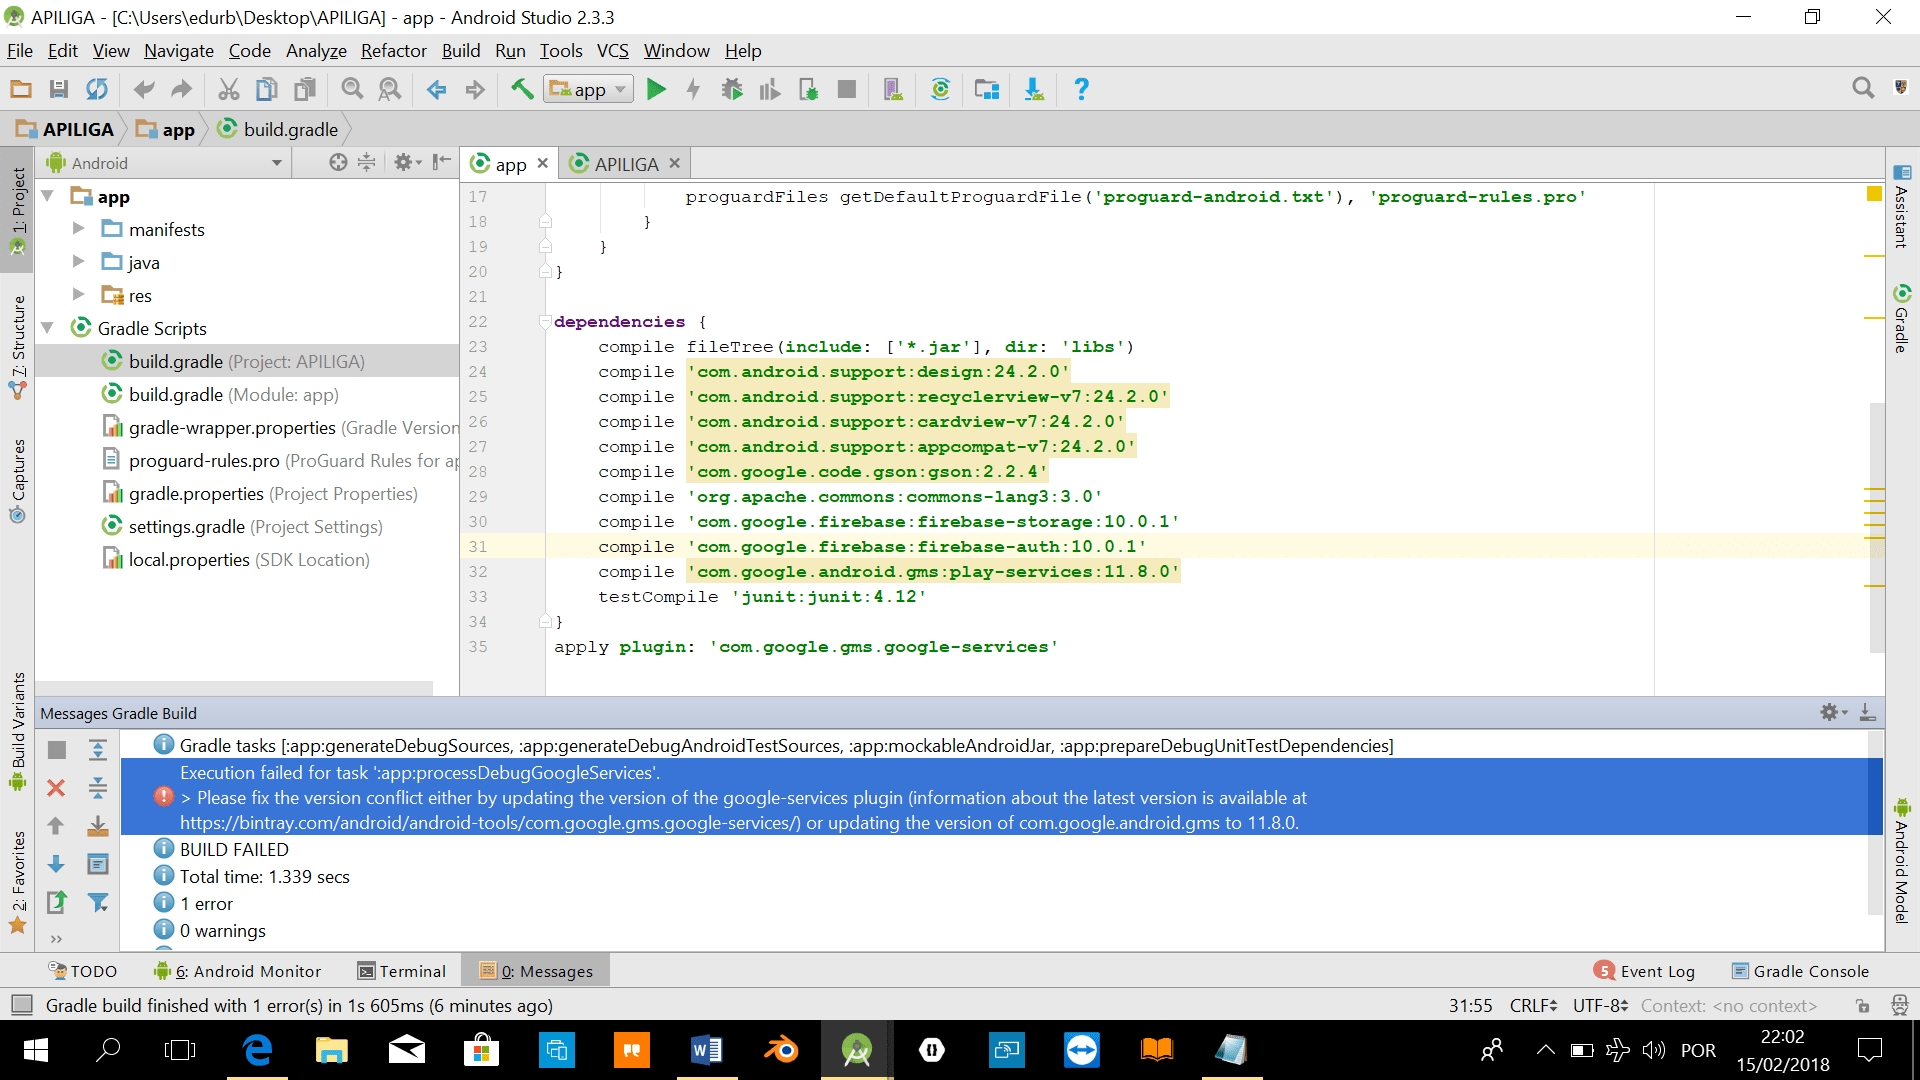Toggle the Gradle tool window strip
Image resolution: width=1920 pixels, height=1080 pixels.
(x=1901, y=320)
